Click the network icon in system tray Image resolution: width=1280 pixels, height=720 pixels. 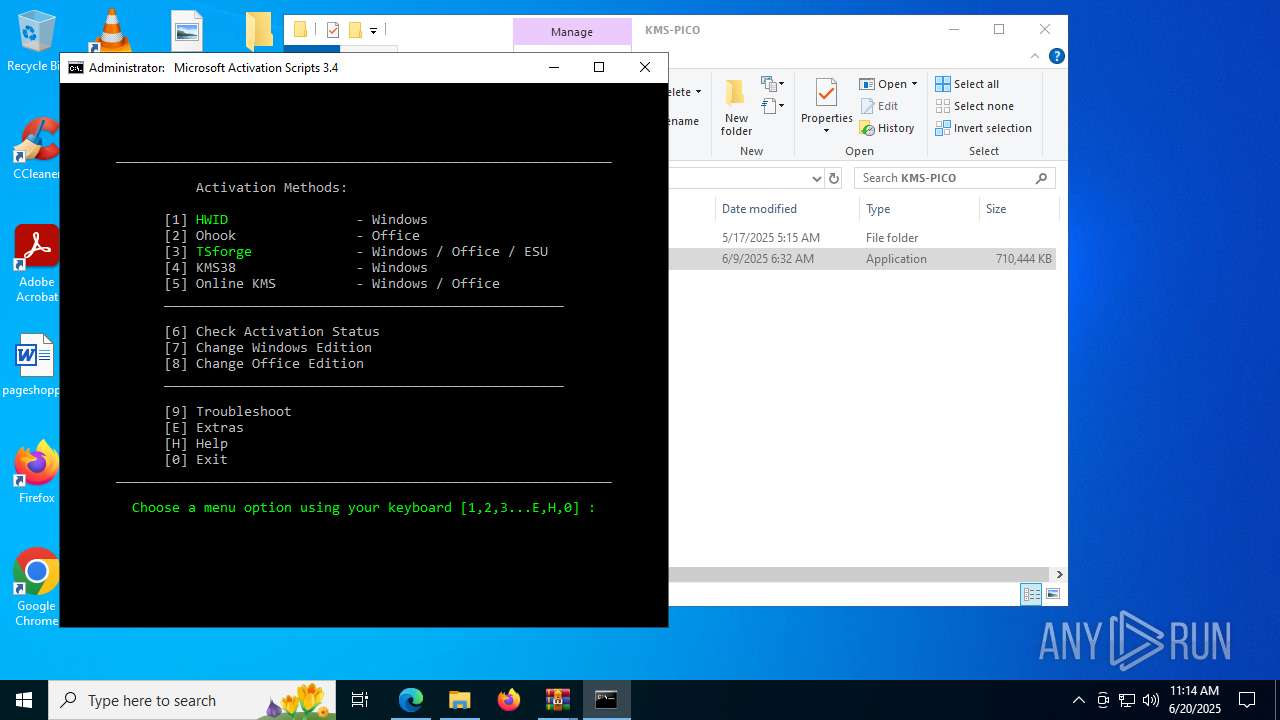tap(1127, 700)
